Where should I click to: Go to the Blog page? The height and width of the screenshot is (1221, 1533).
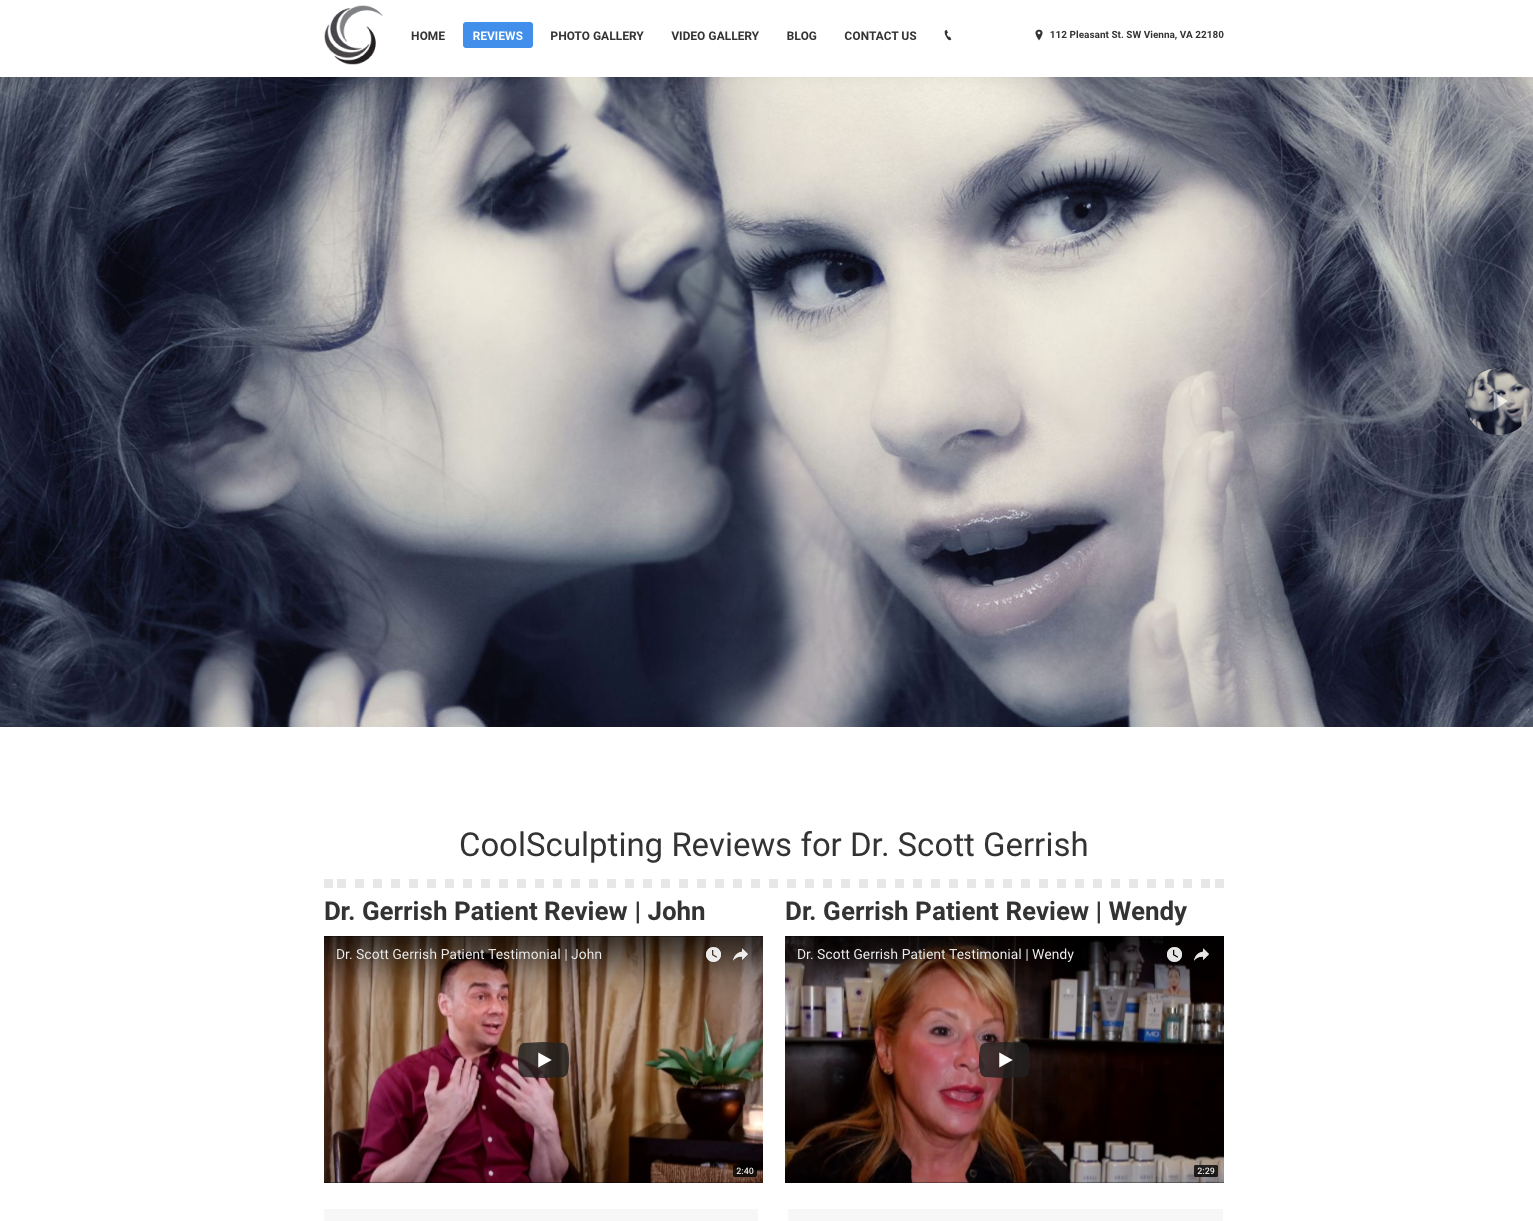(802, 36)
